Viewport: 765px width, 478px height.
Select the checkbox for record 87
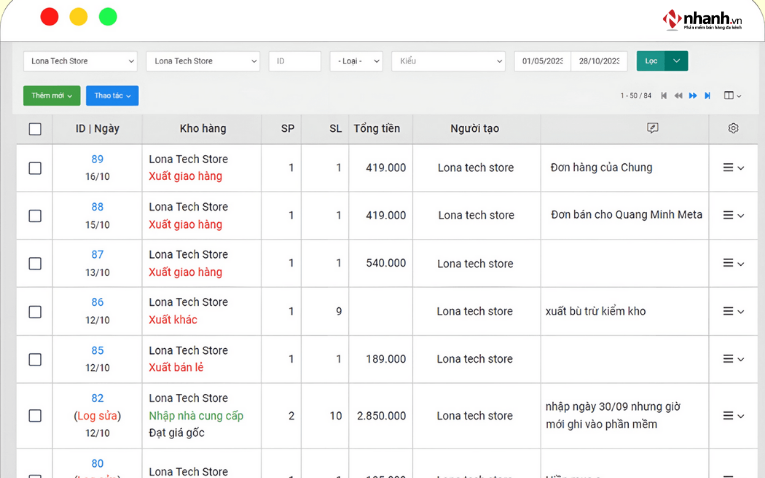pos(35,263)
